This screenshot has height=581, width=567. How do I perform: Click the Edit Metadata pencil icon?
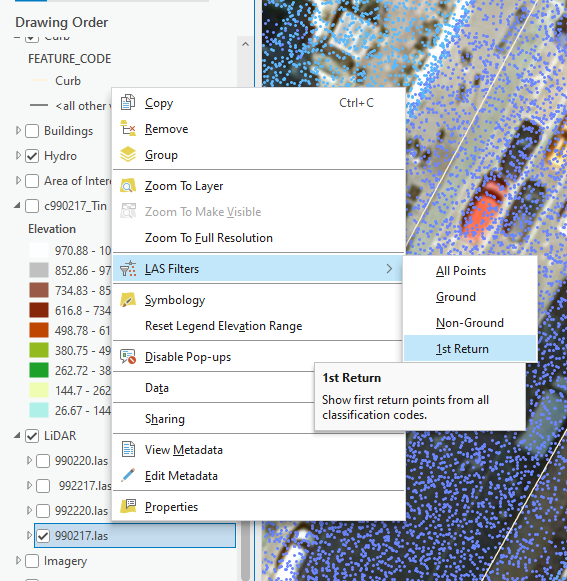[128, 475]
